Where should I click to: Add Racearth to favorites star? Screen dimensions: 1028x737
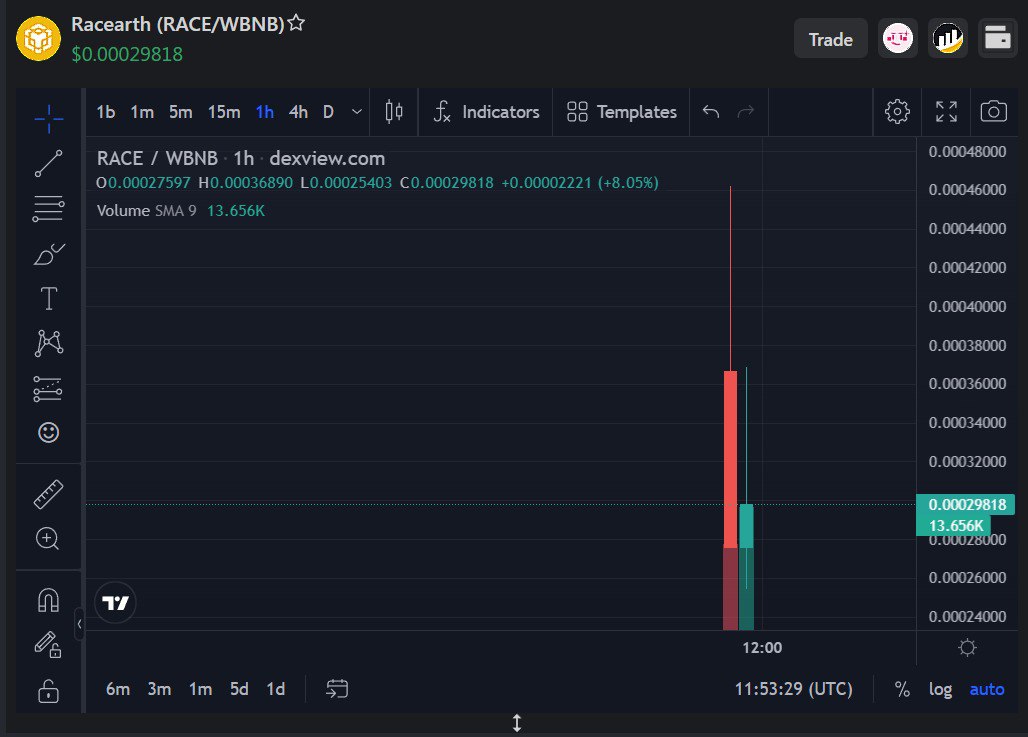296,24
